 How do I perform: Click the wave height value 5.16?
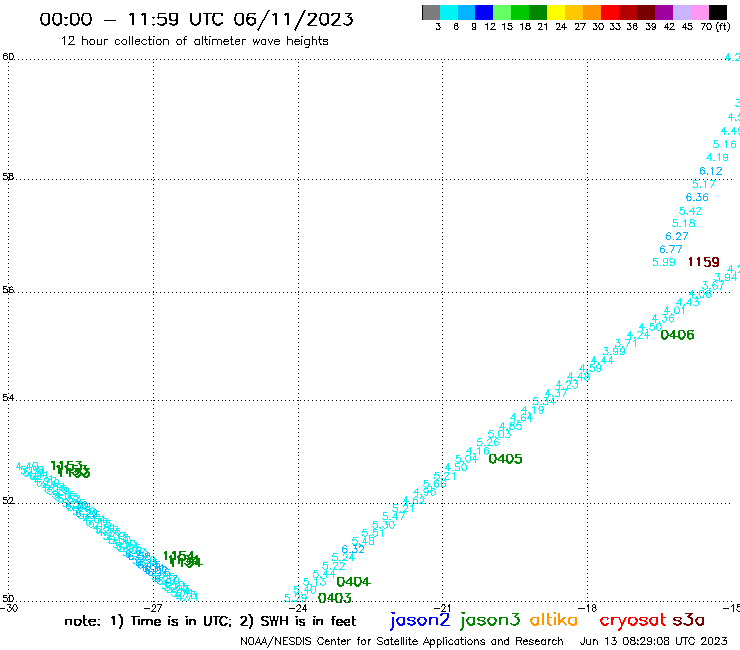(x=724, y=144)
